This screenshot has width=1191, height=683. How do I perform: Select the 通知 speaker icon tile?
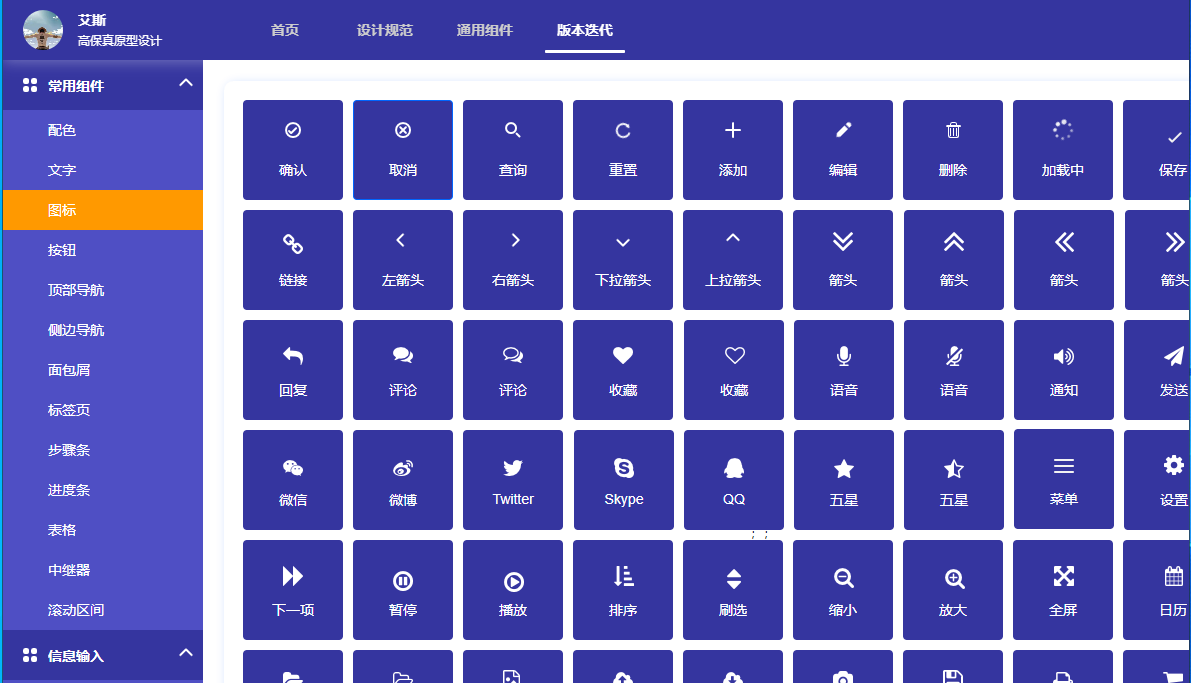tap(1063, 370)
